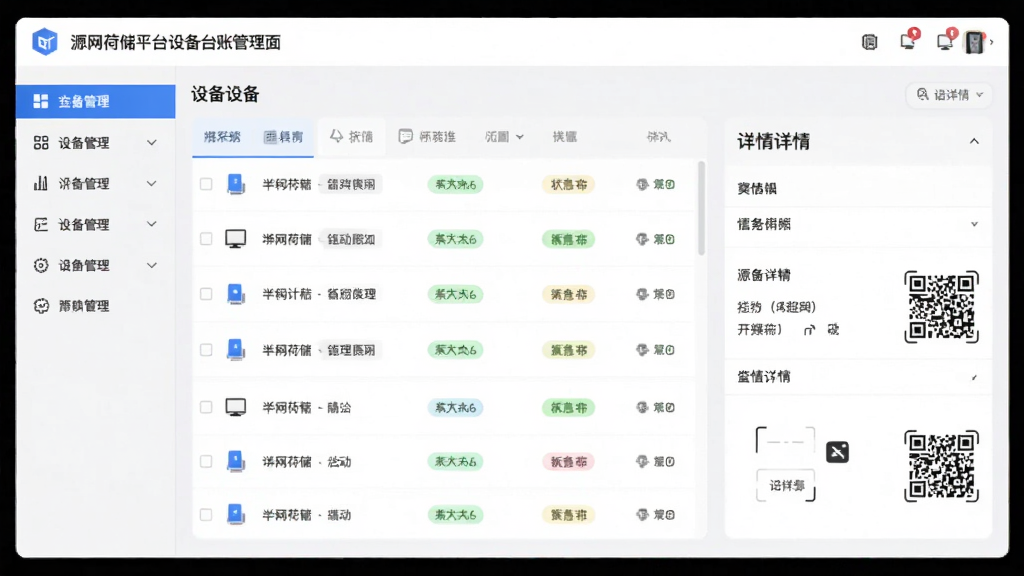Click the action icon ending the fourth row
The image size is (1024, 576).
(x=656, y=350)
